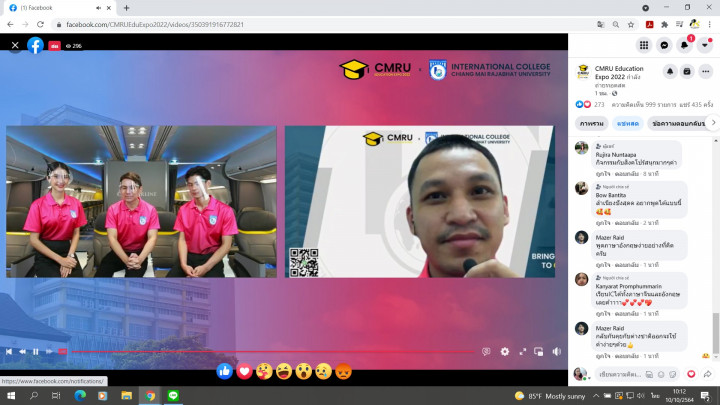
Task: Open the video settings gear
Action: click(505, 352)
